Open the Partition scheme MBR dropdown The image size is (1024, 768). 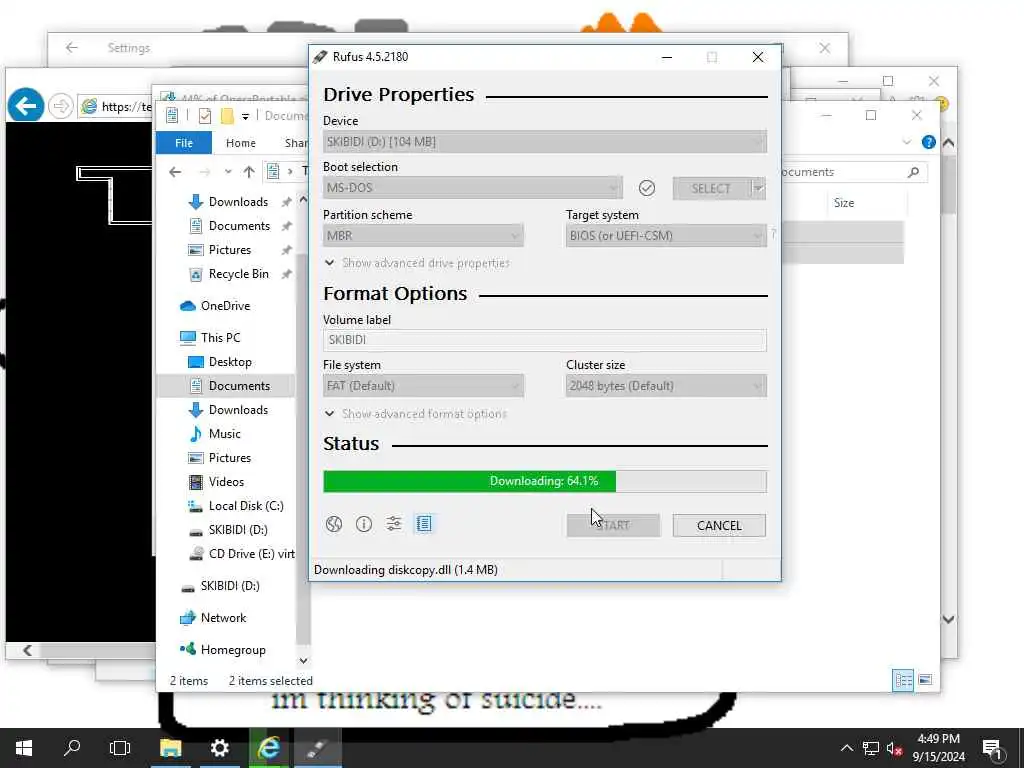click(x=423, y=236)
